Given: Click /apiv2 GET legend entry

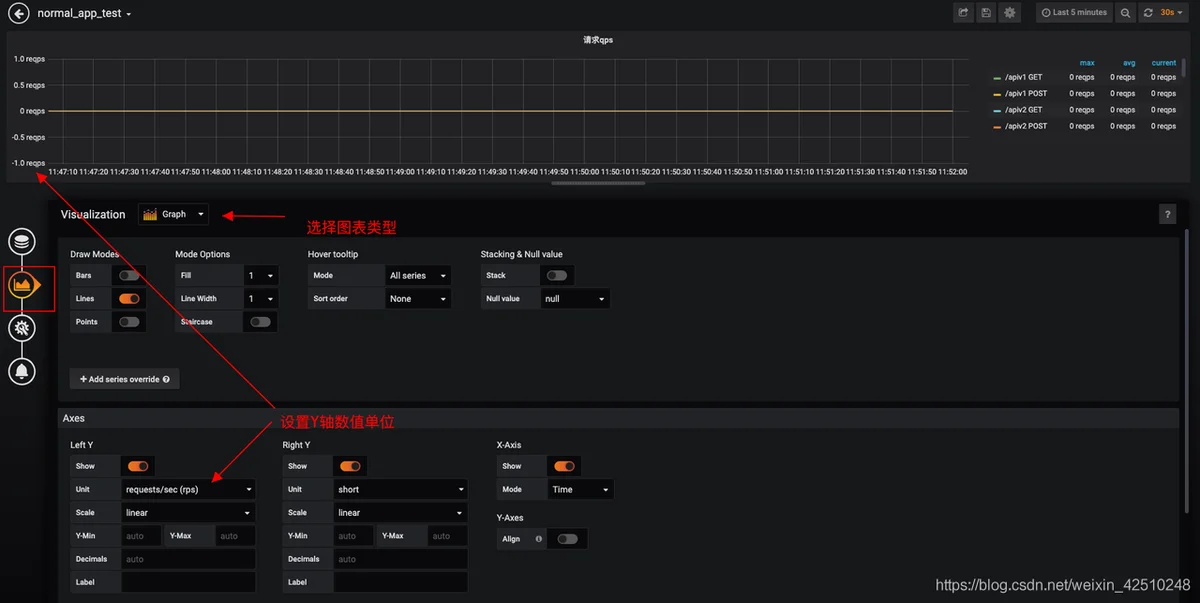Looking at the screenshot, I should [1024, 110].
